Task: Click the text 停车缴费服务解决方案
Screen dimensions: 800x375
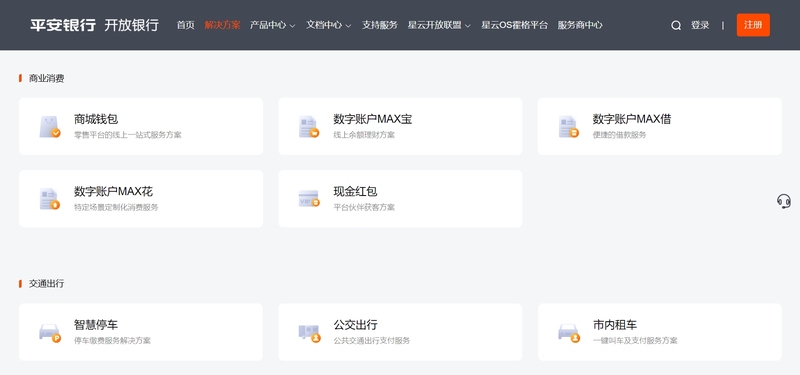Action: [x=112, y=341]
